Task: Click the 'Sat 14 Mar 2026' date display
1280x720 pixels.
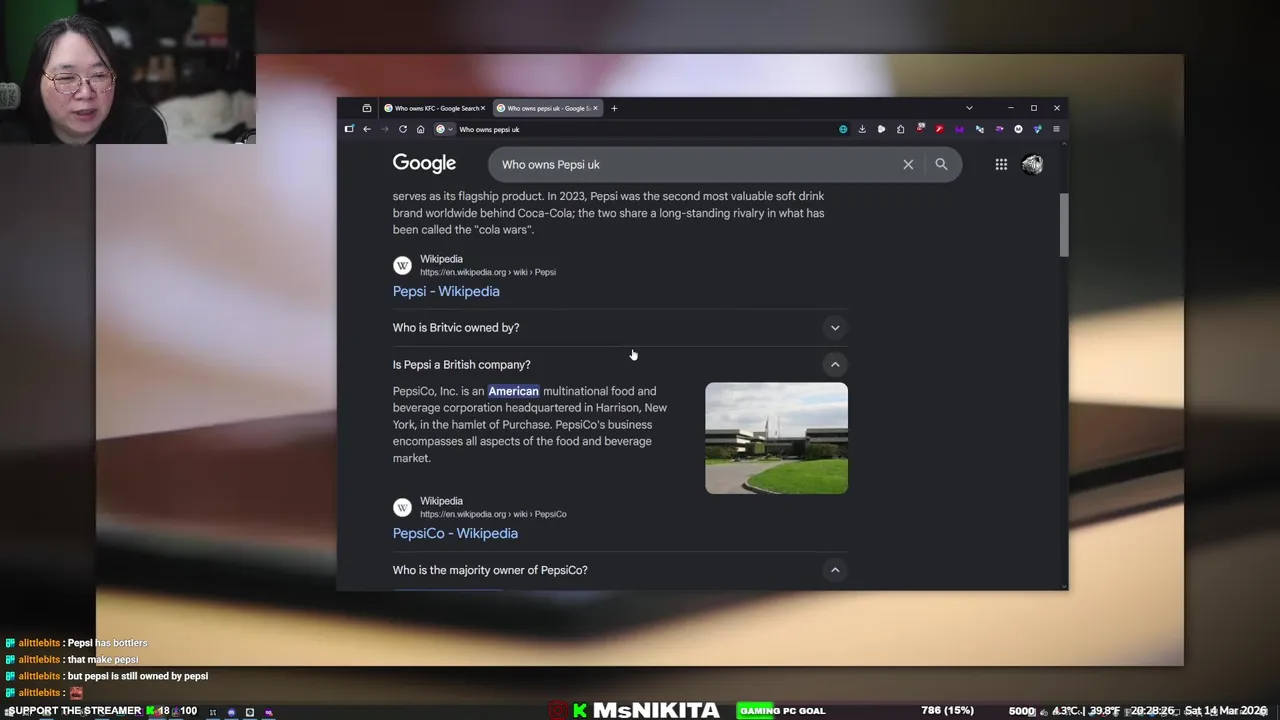Action: pos(1225,711)
